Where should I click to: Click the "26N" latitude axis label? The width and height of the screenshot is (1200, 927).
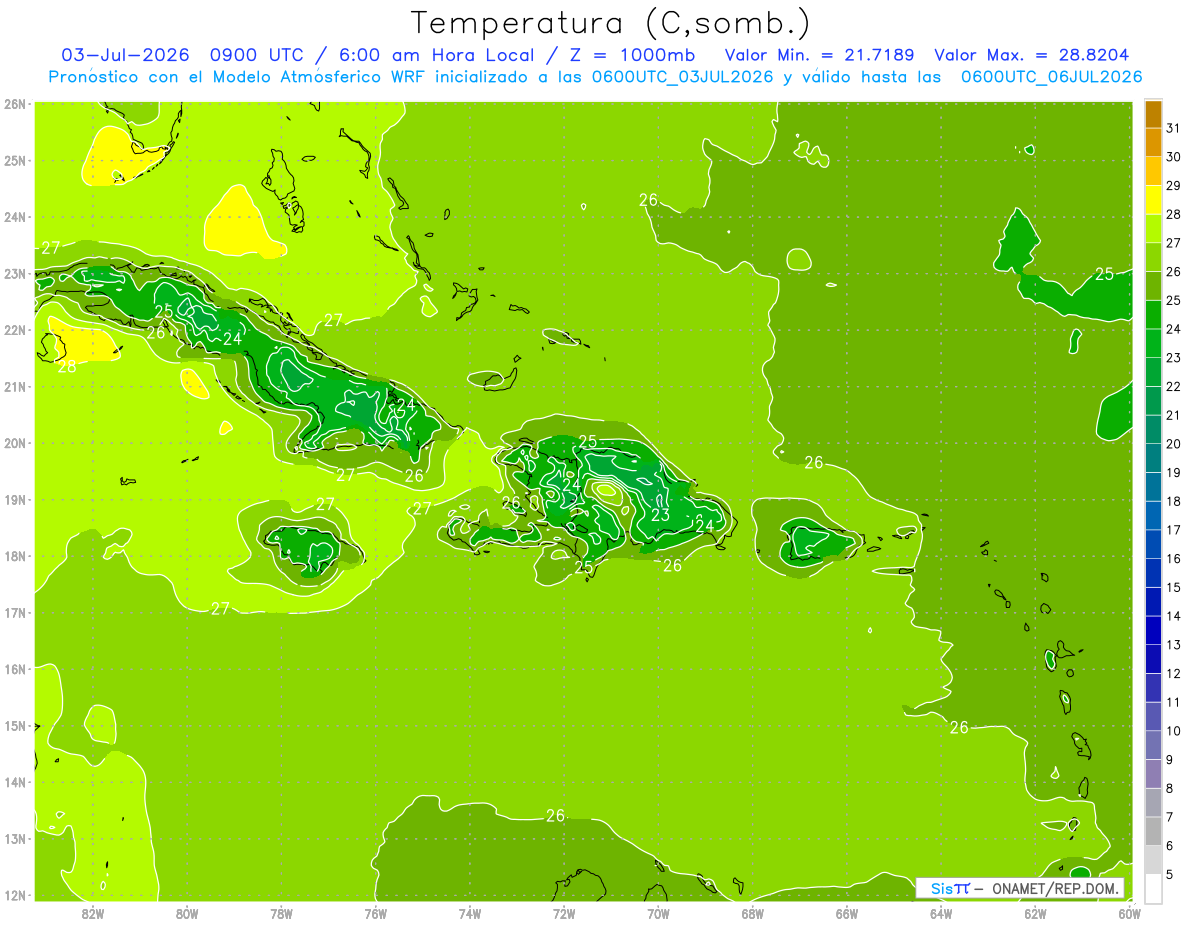(x=15, y=104)
